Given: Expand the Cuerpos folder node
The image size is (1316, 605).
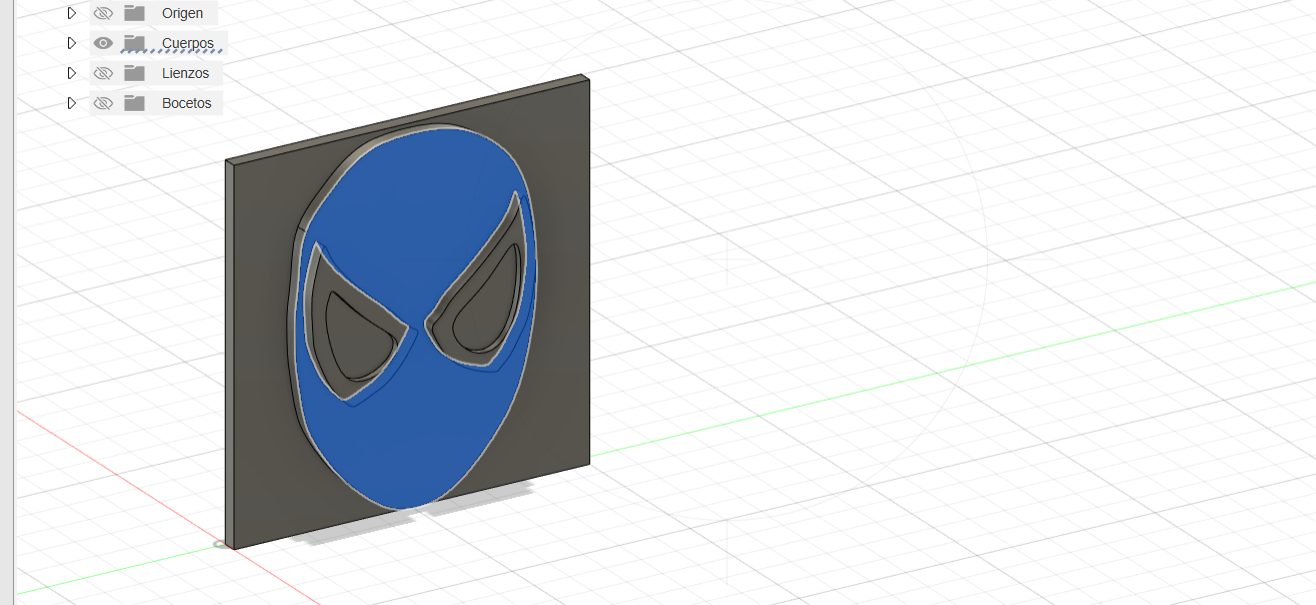Looking at the screenshot, I should 71,43.
